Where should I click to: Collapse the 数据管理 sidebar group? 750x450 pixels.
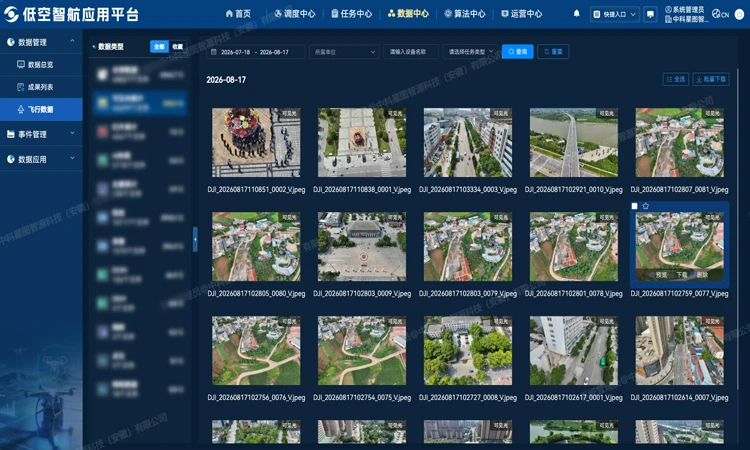coord(41,42)
